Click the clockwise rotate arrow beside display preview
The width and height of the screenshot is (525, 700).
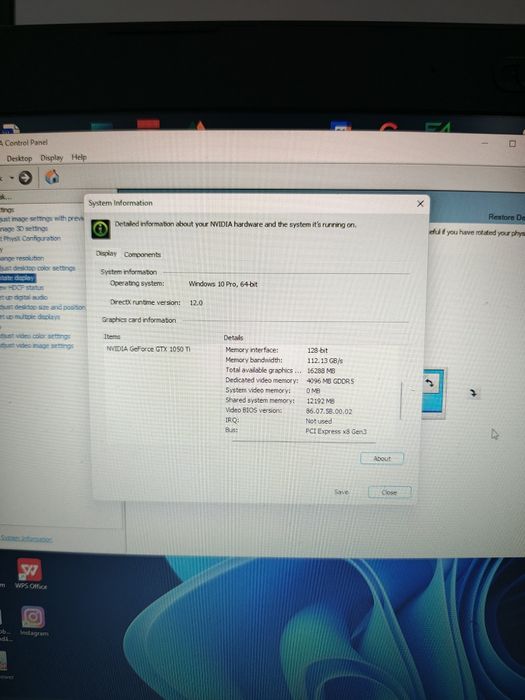473,393
